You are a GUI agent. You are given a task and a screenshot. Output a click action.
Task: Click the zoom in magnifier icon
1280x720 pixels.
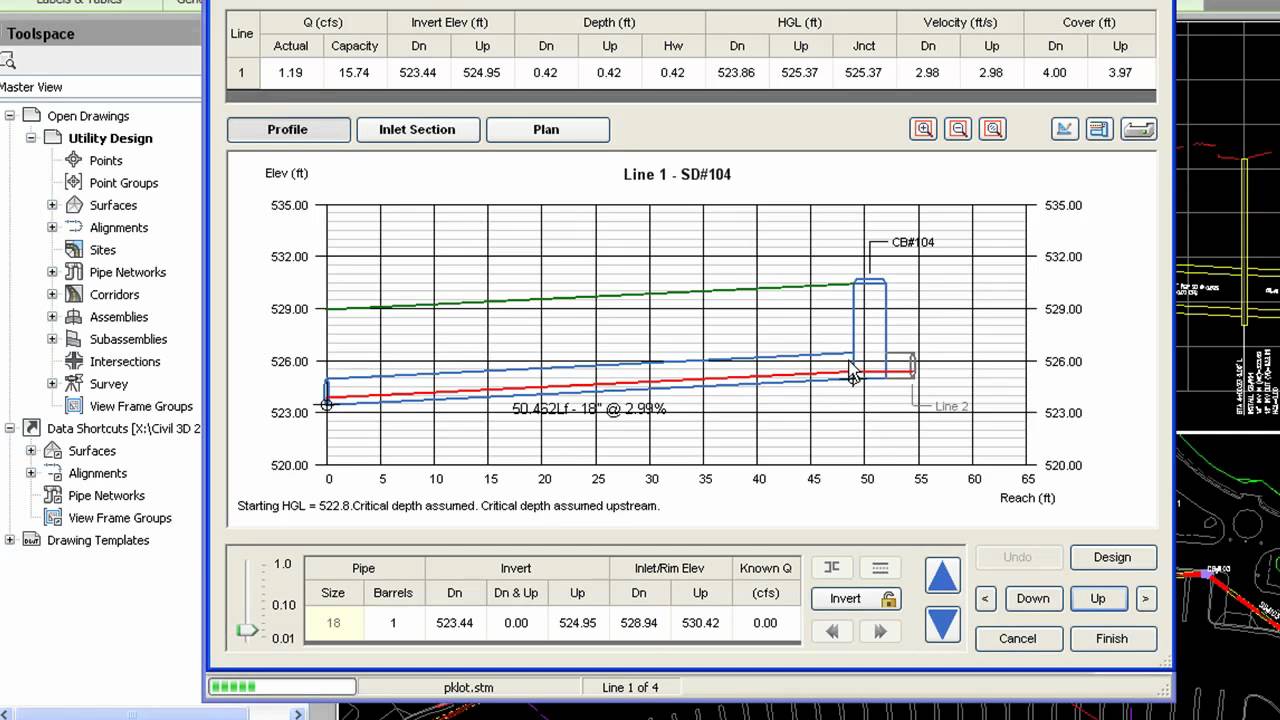[923, 129]
